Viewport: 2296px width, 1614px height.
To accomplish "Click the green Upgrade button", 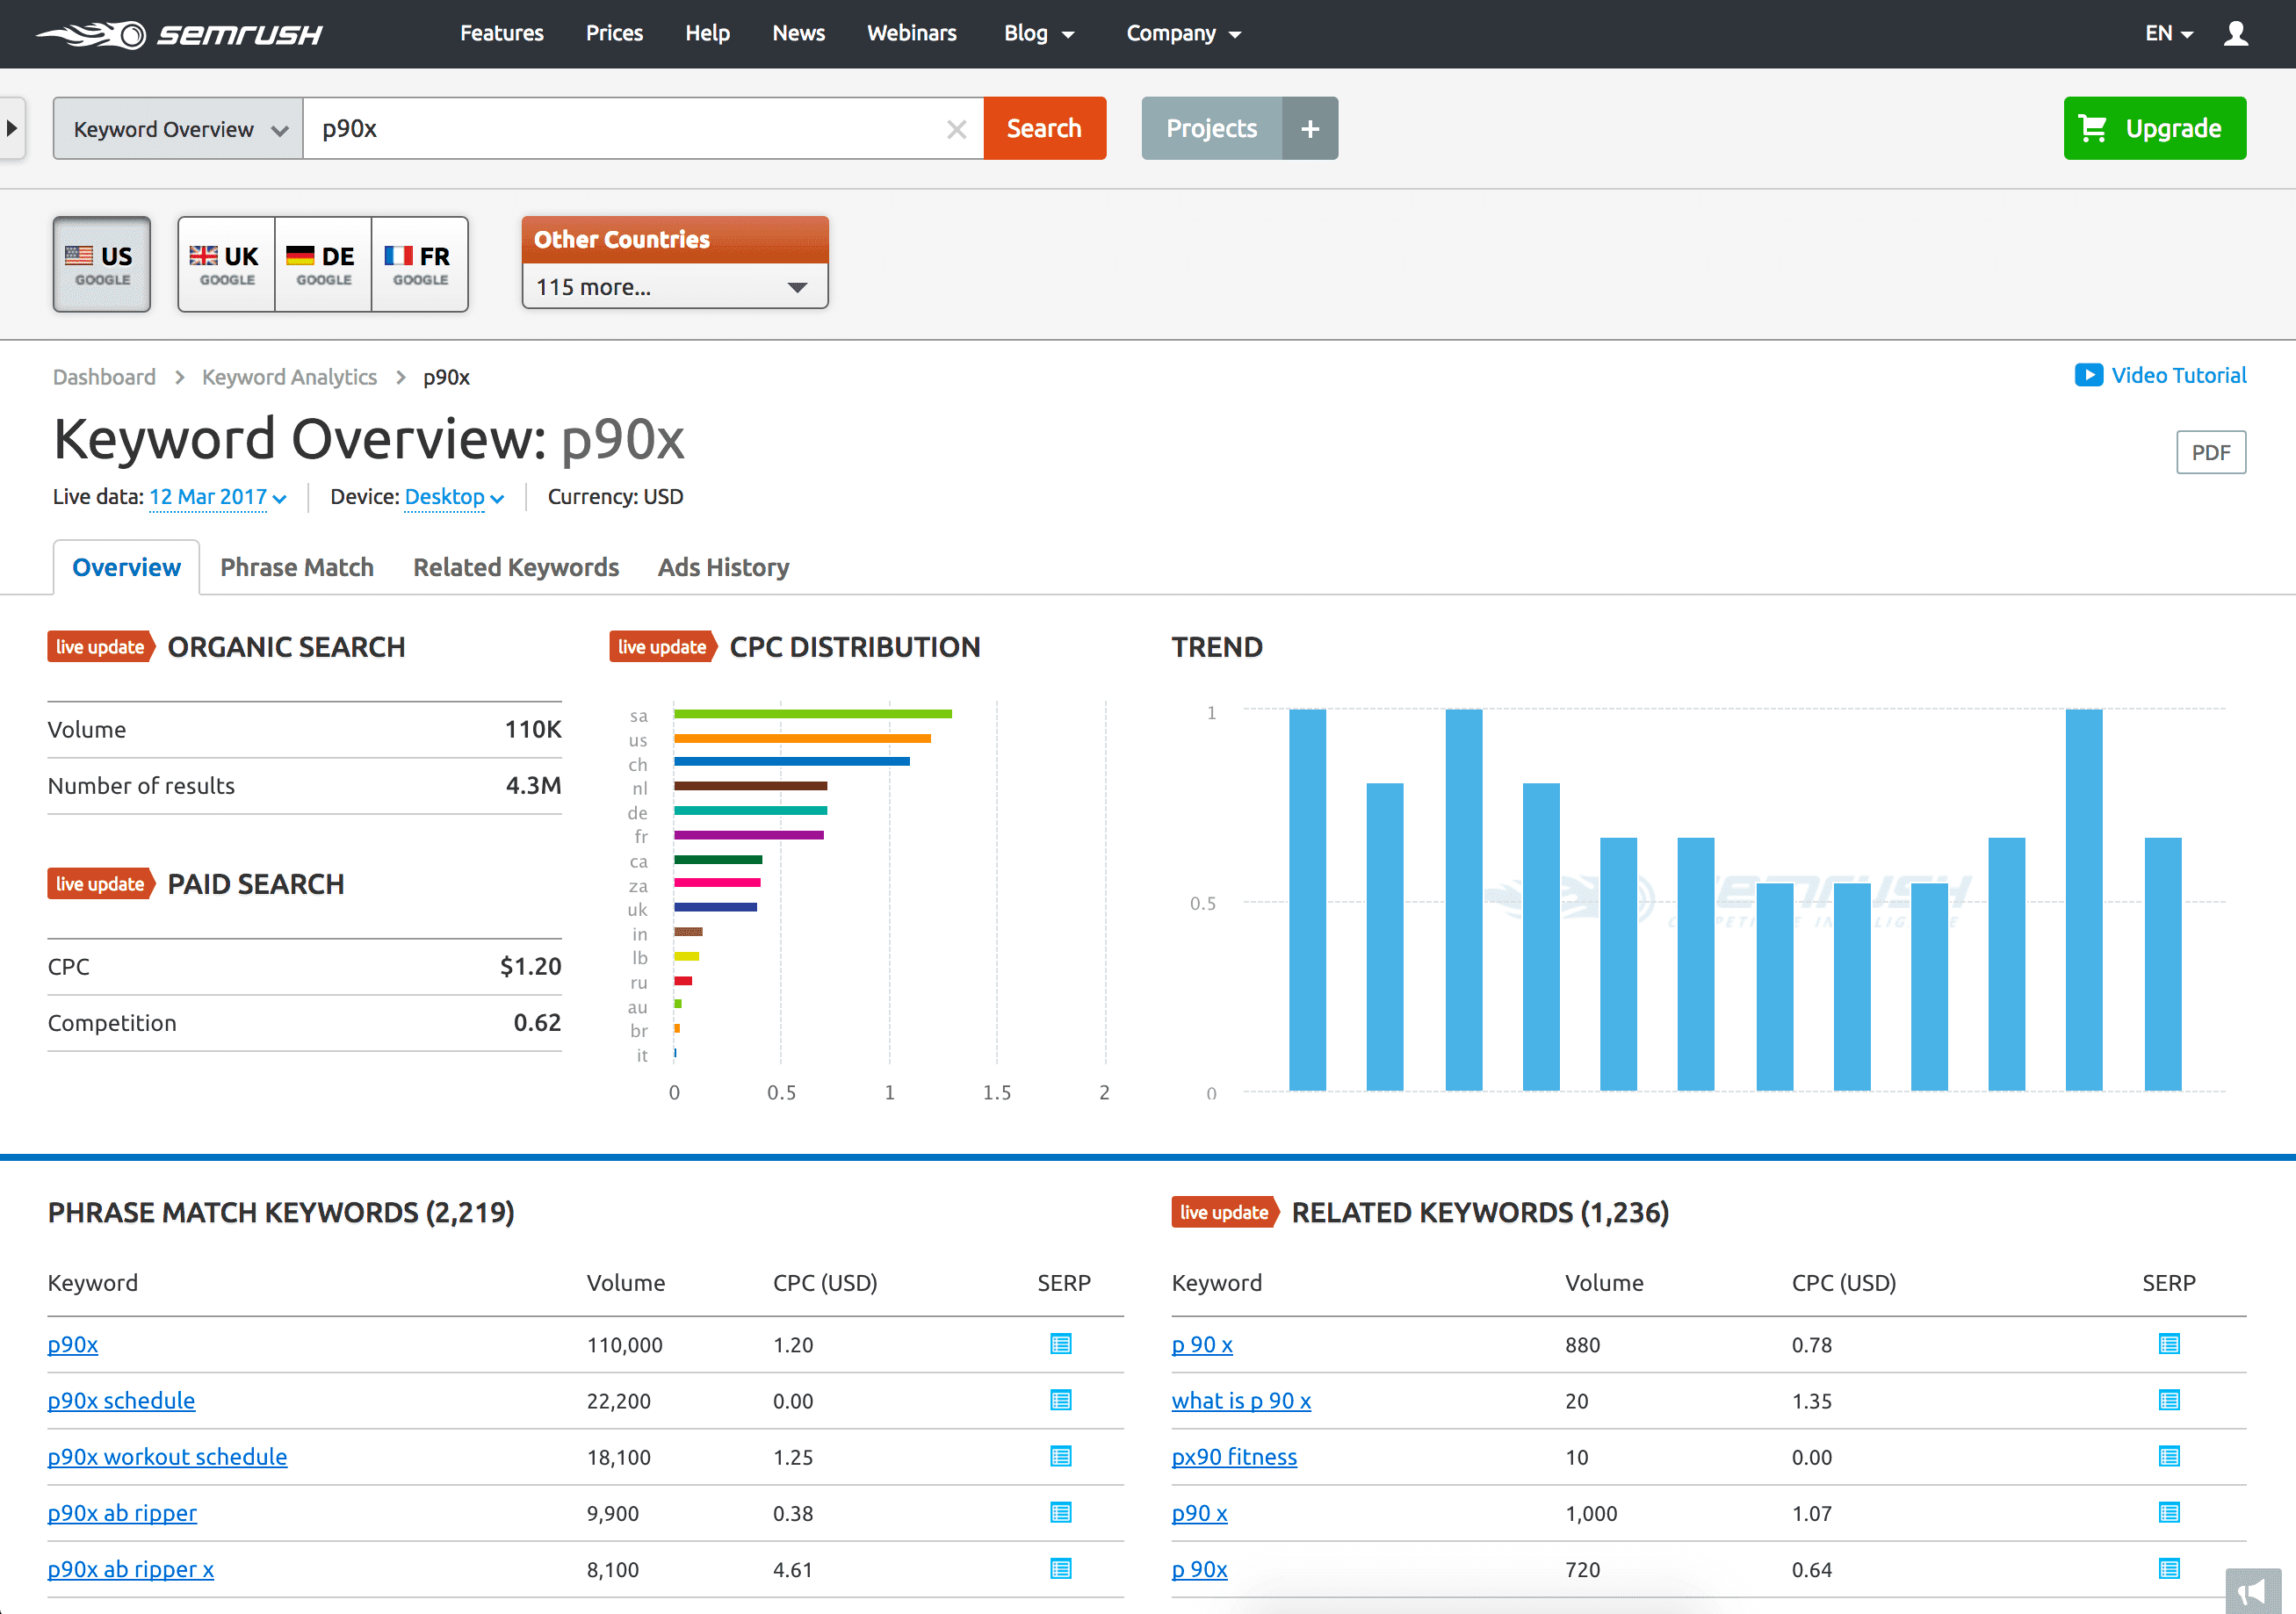I will point(2155,128).
